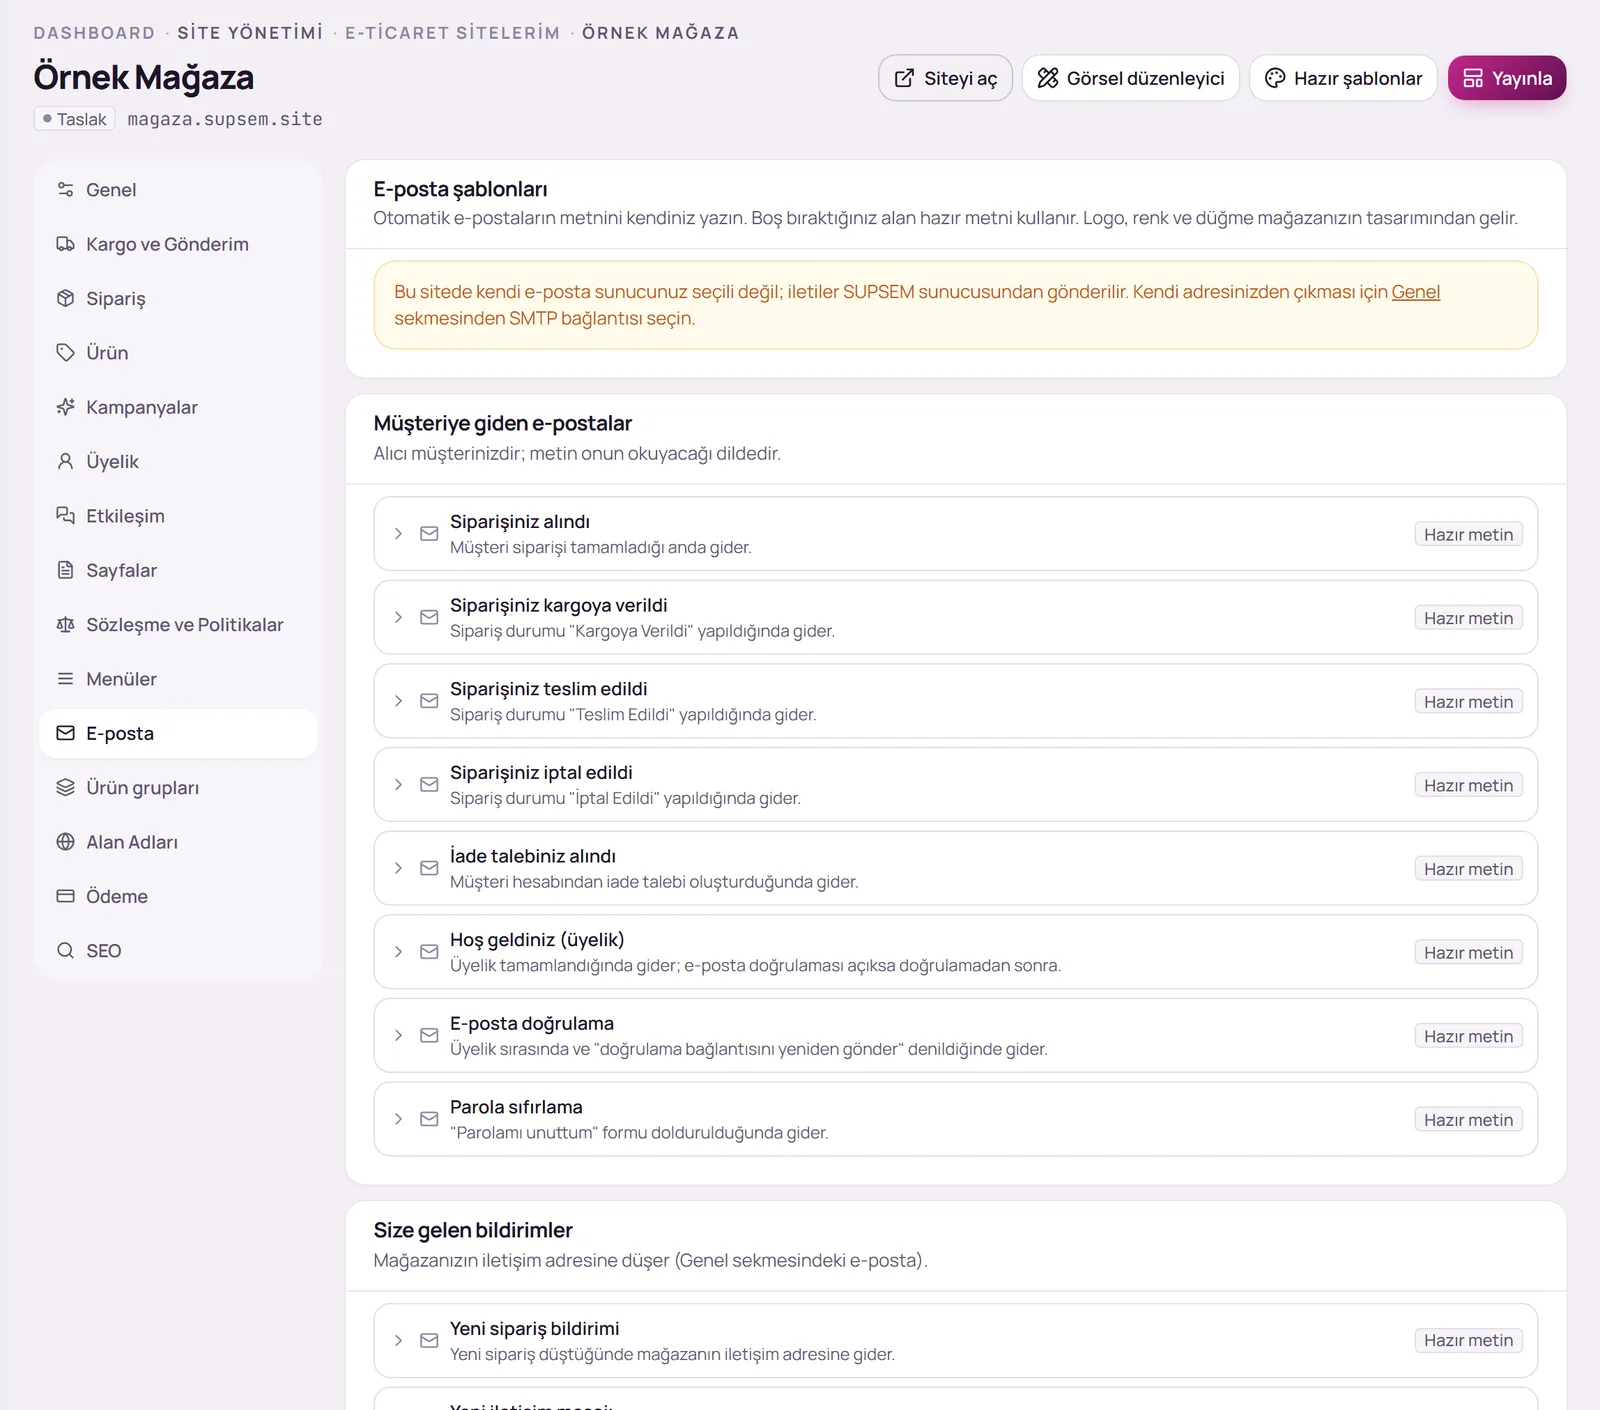The image size is (1600, 1410).
Task: Expand the Siparişiniz iptal edildi chevron
Action: [x=398, y=785]
